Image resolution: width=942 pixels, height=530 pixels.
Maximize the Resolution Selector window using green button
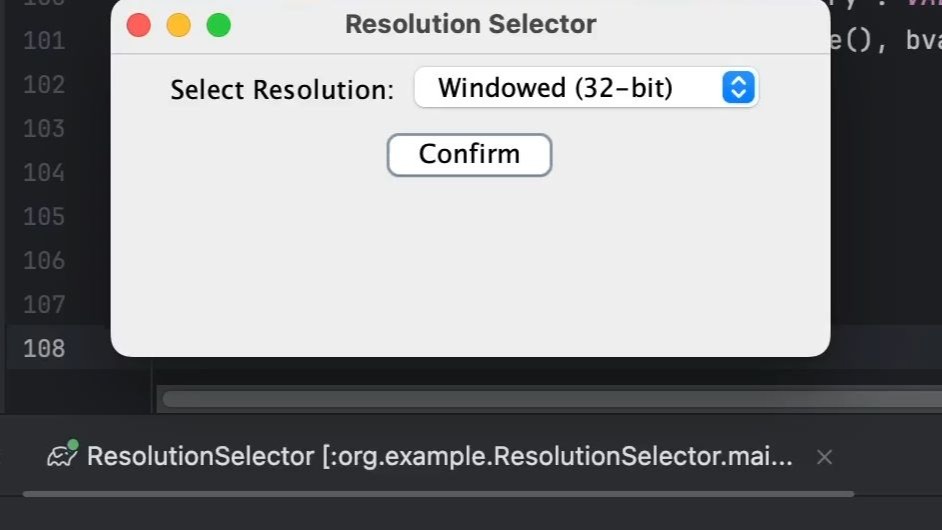pos(219,25)
